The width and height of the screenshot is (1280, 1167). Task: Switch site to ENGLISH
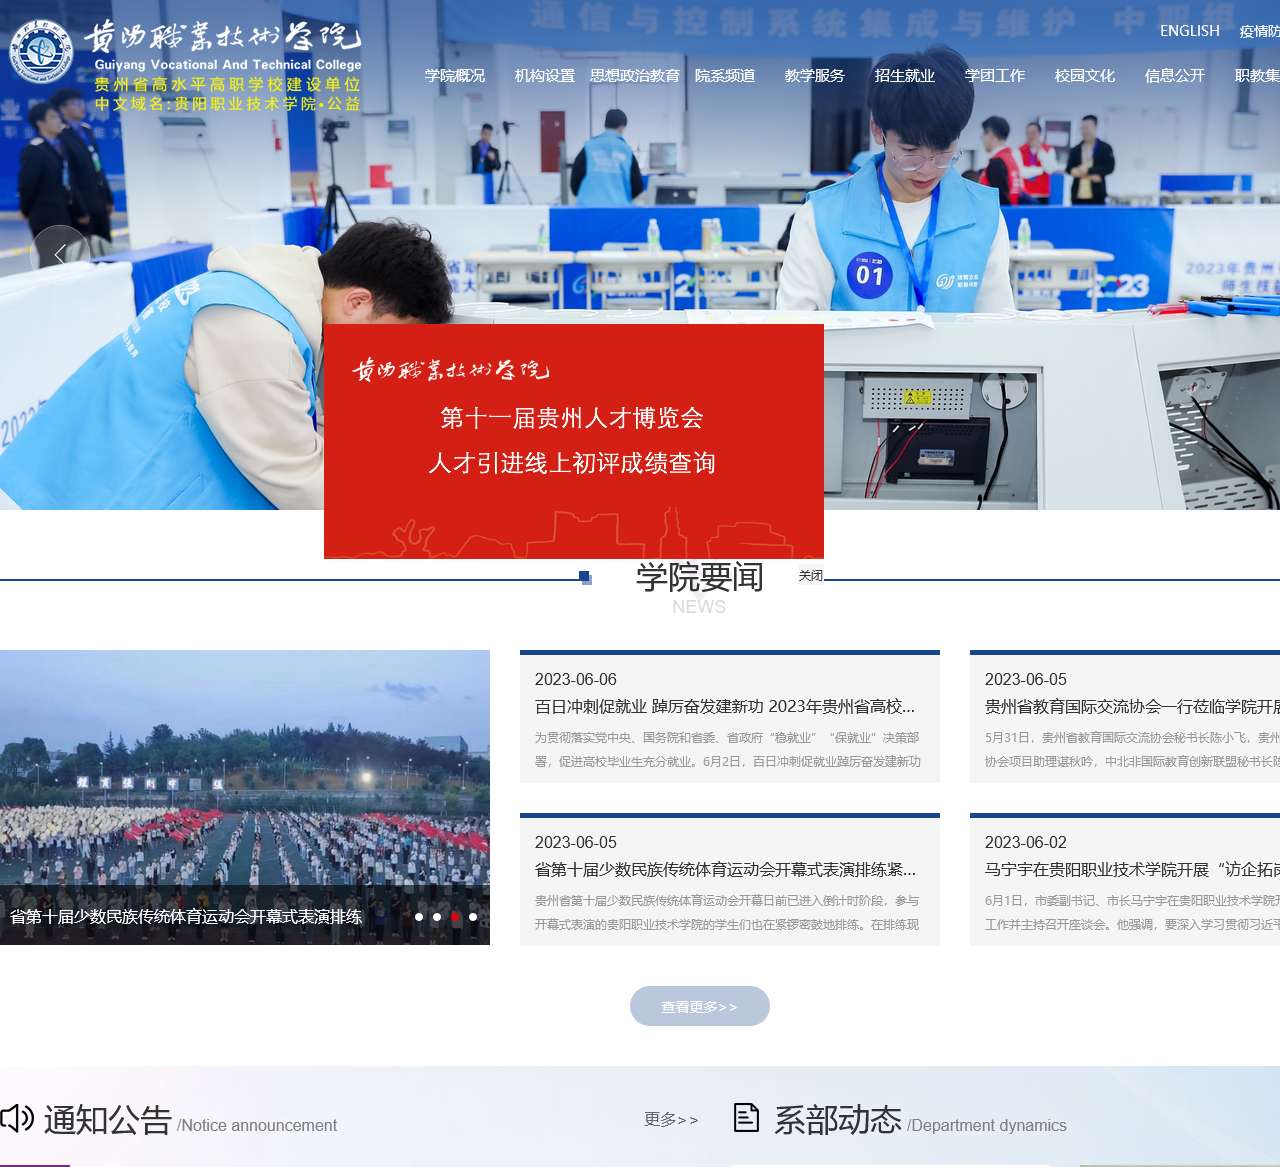(x=1190, y=31)
